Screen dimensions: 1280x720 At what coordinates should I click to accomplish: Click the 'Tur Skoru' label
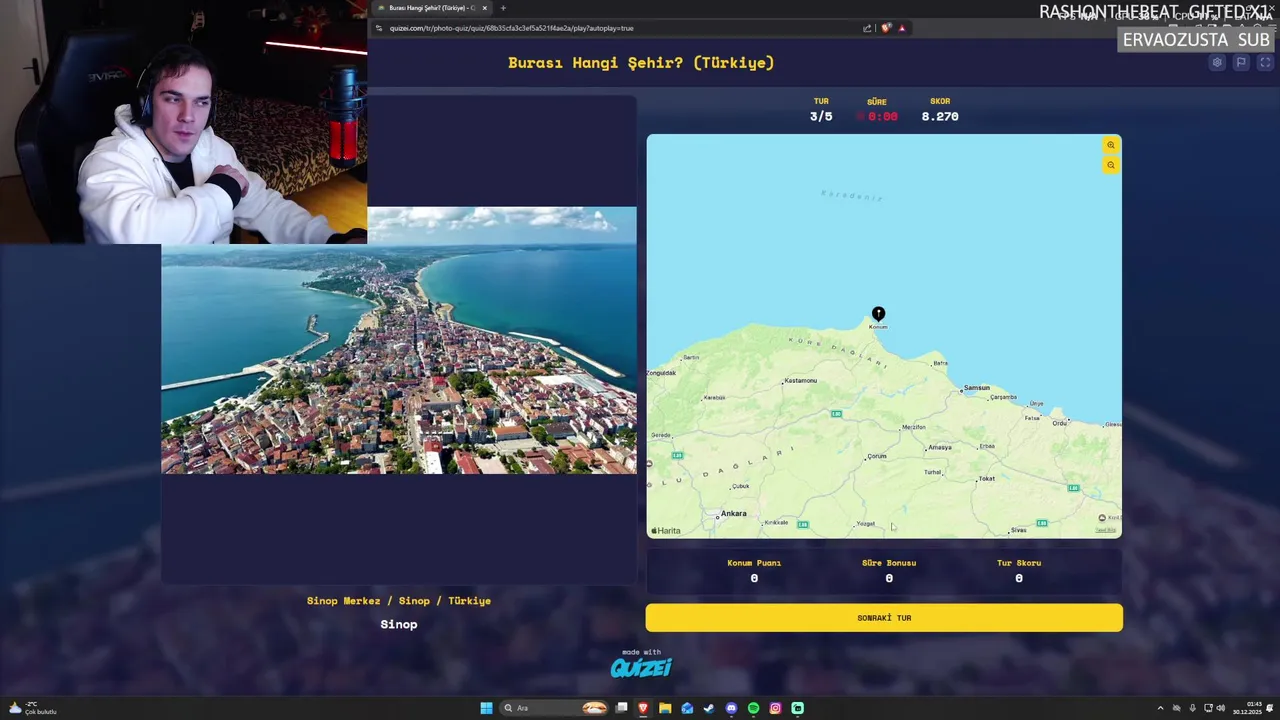point(1019,563)
